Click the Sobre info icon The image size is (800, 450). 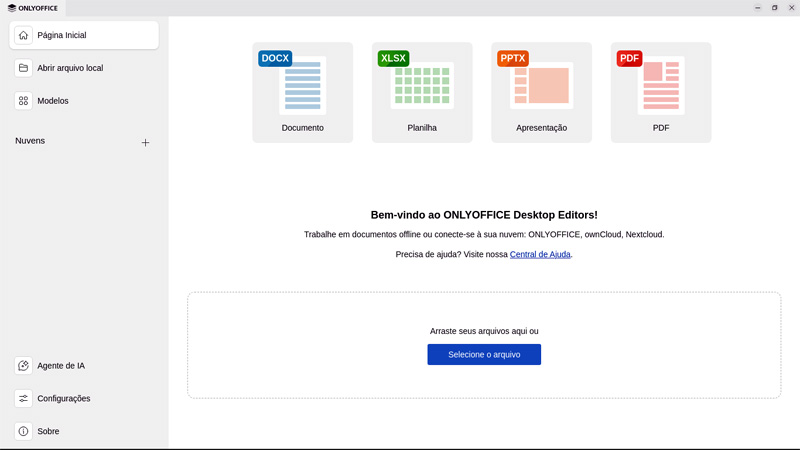(24, 431)
